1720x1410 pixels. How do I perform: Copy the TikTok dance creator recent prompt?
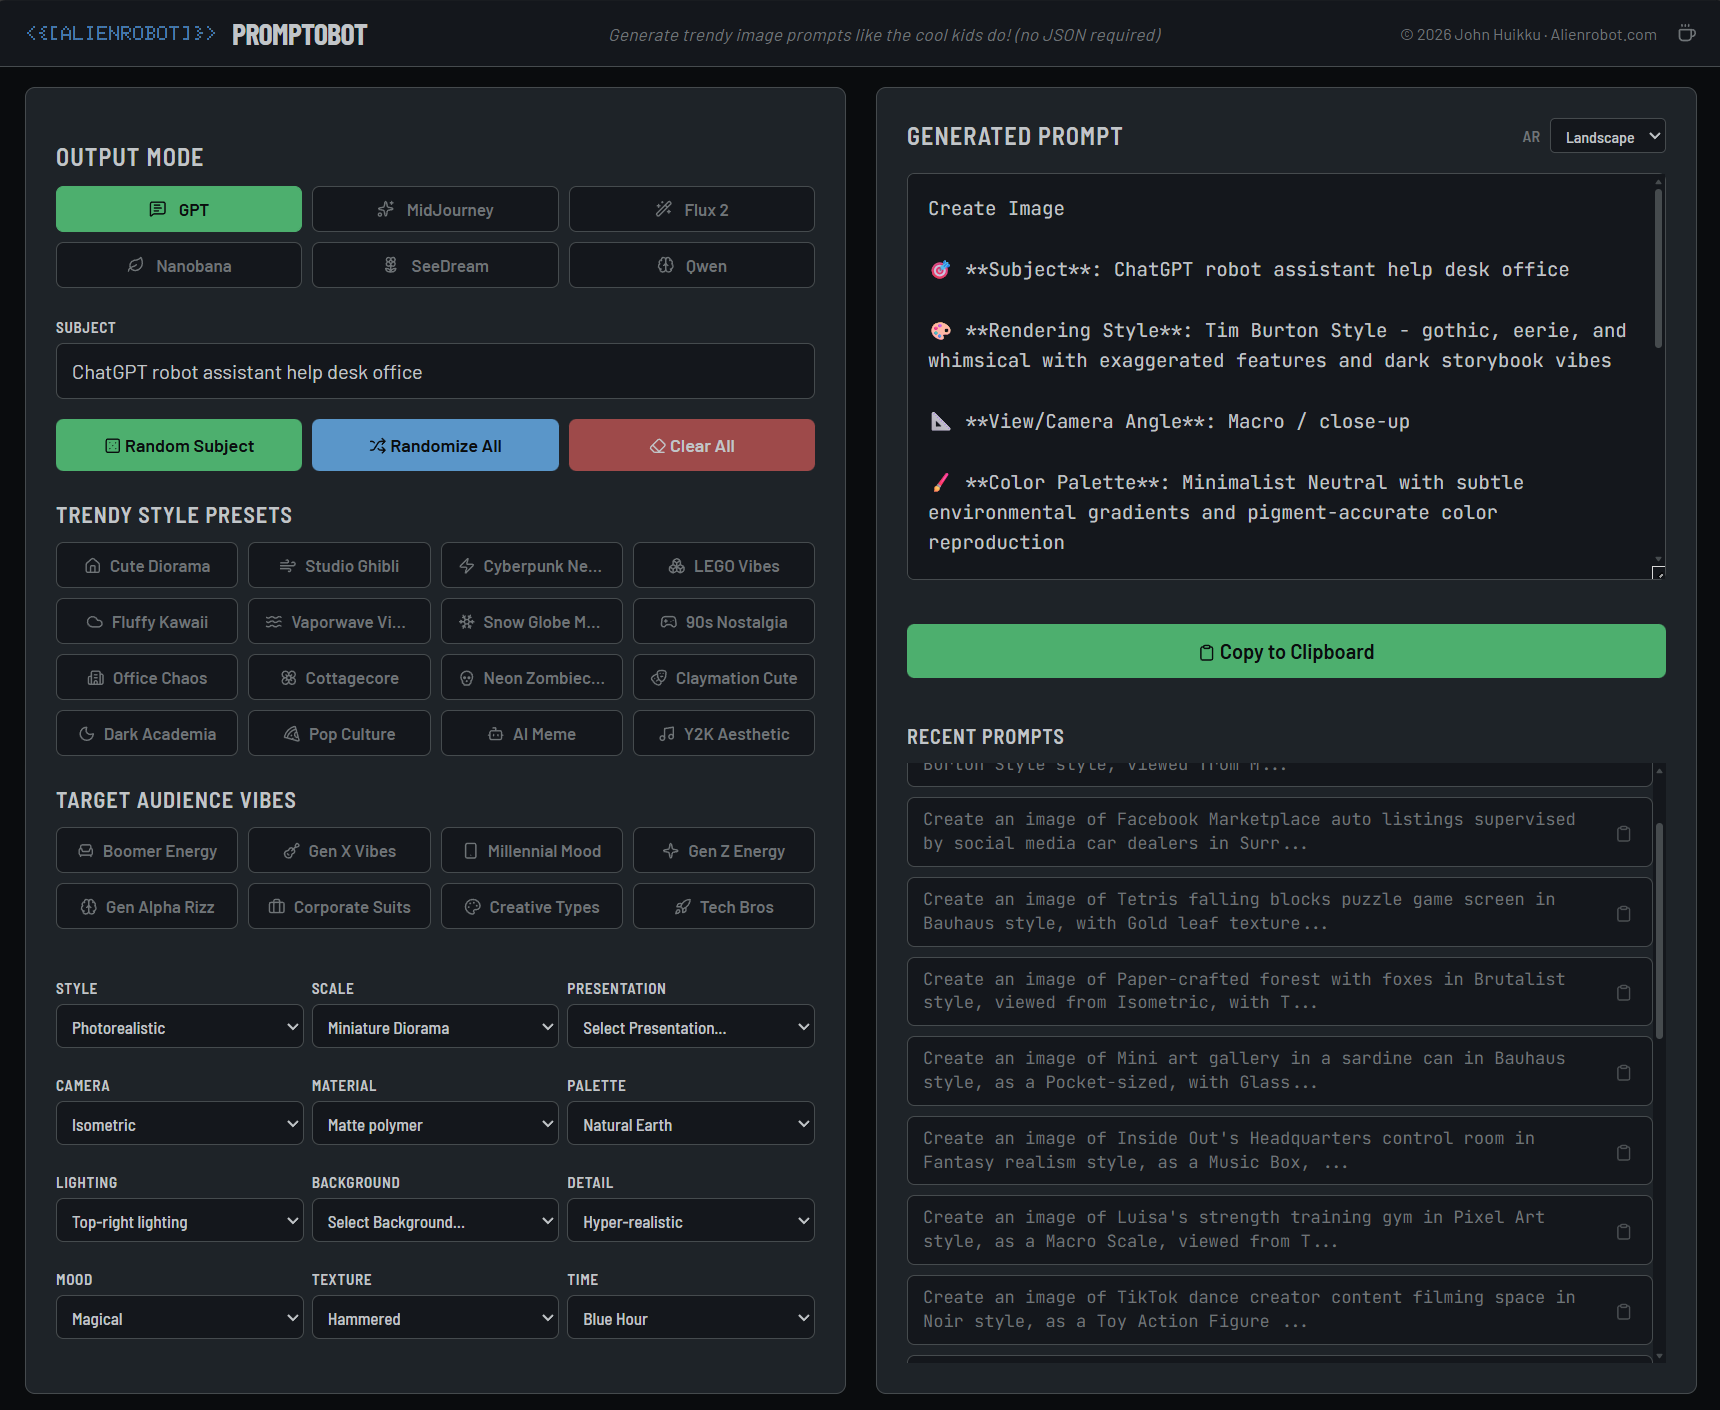(x=1623, y=1311)
